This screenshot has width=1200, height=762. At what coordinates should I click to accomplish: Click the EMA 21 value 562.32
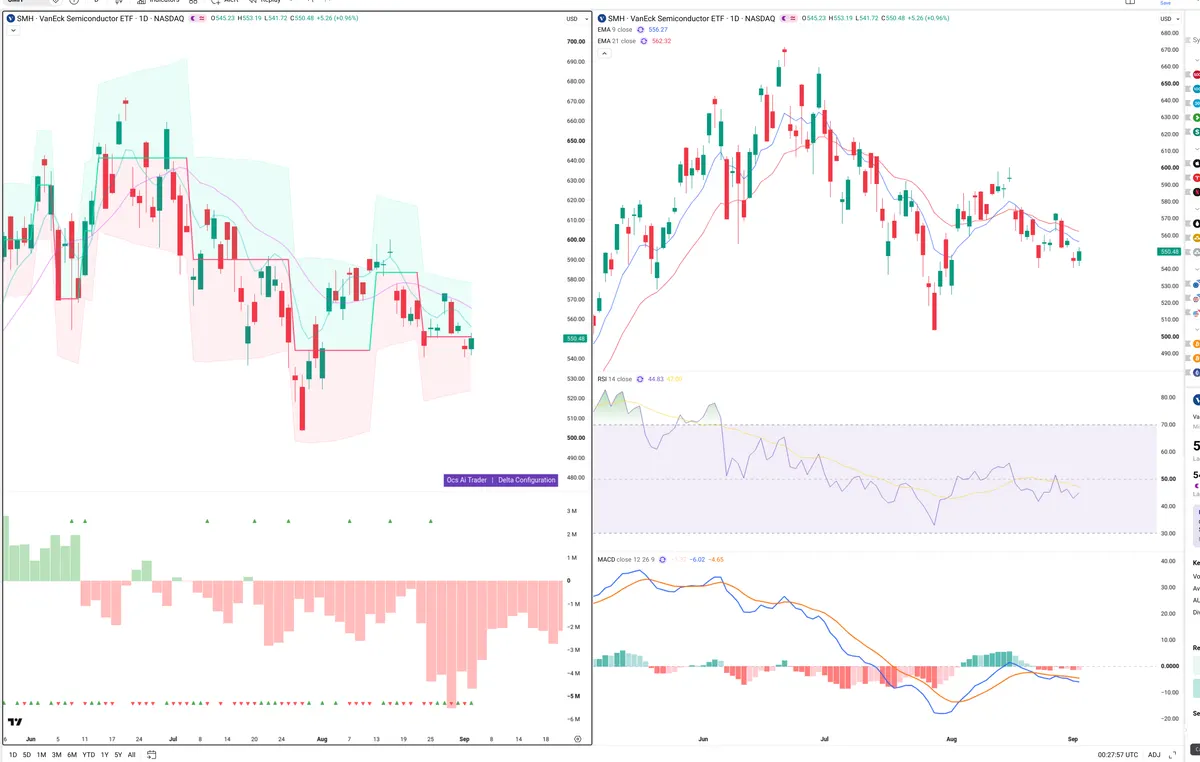(x=663, y=41)
